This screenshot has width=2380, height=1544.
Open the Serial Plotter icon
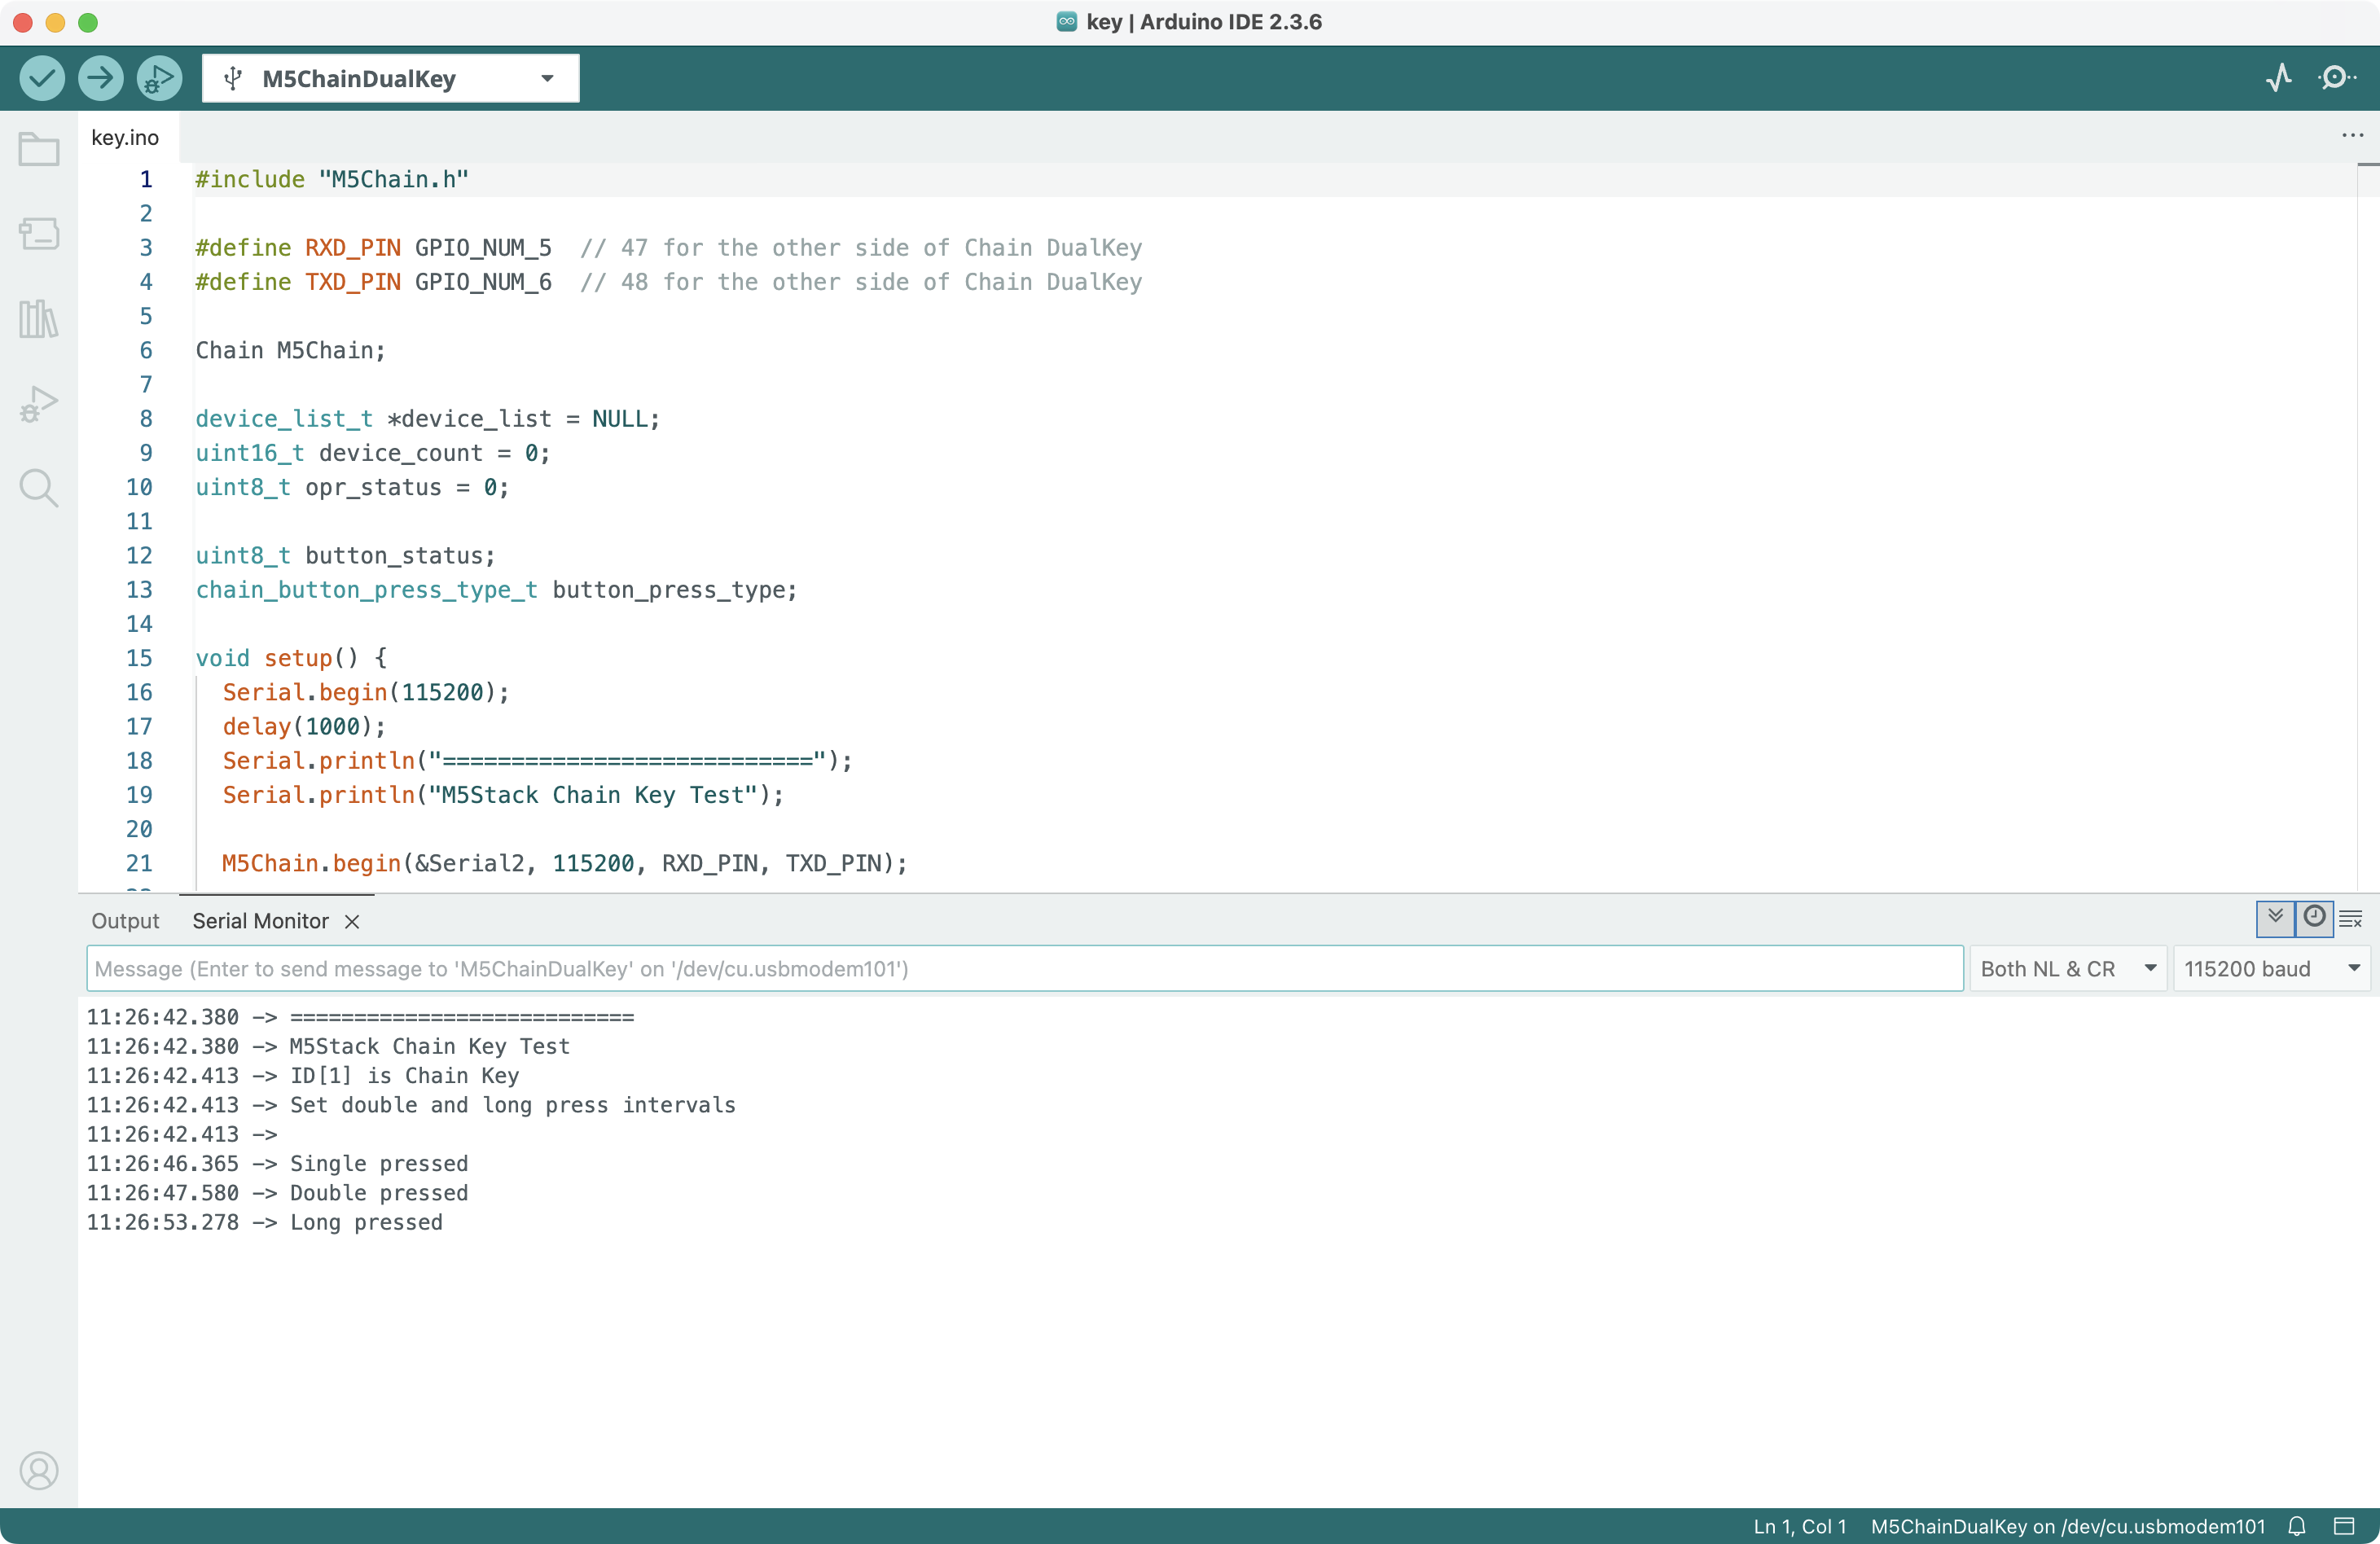tap(2279, 78)
